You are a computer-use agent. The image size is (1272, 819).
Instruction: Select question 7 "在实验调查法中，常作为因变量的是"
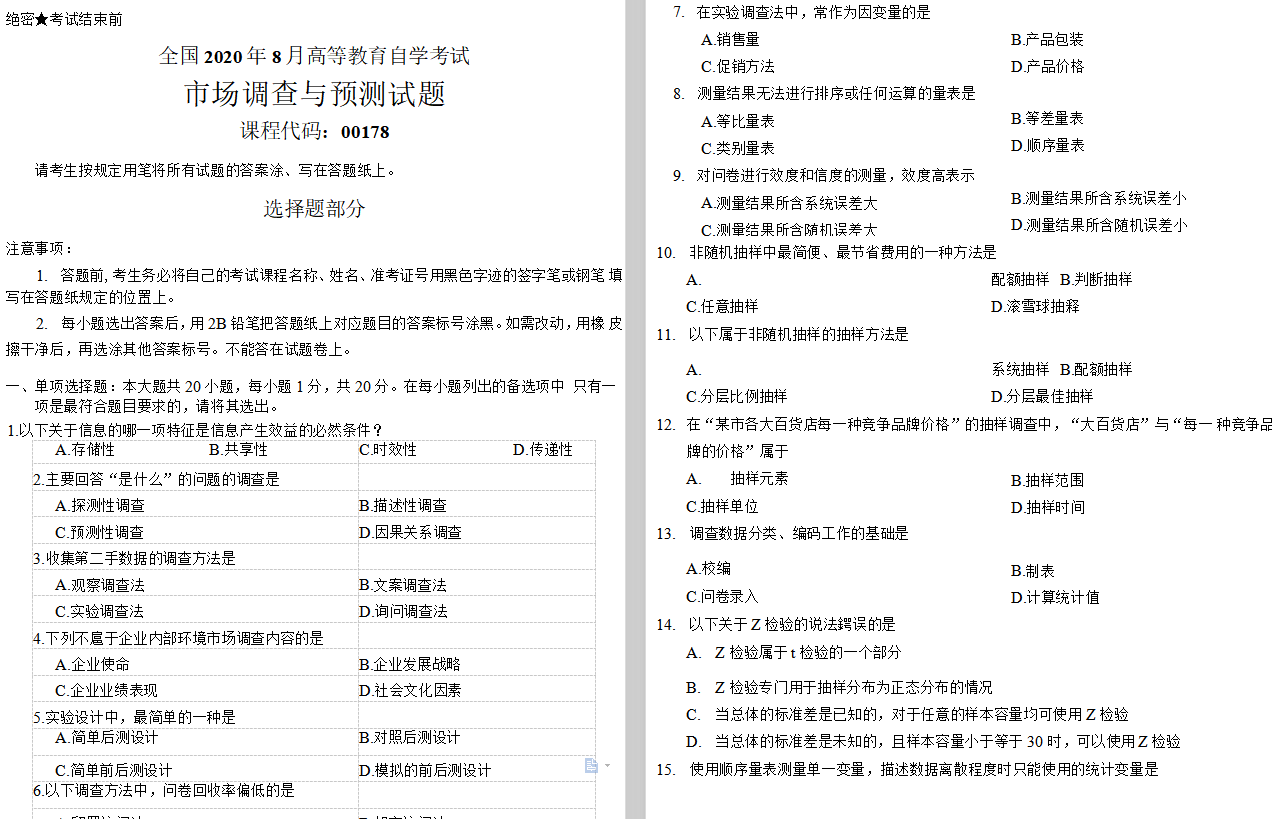tap(801, 13)
